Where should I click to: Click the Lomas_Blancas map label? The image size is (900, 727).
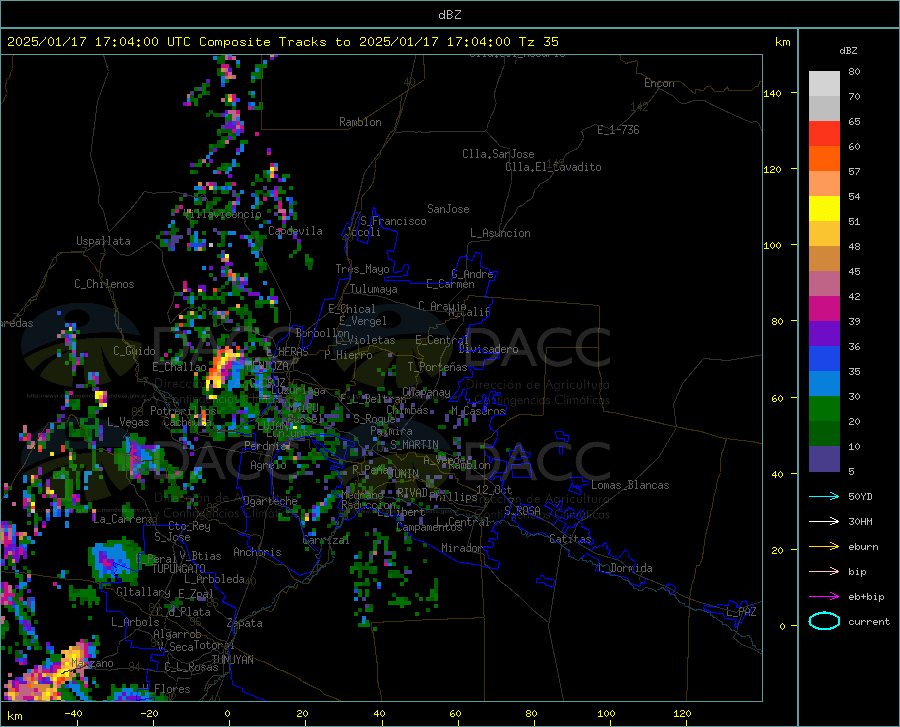pos(630,485)
